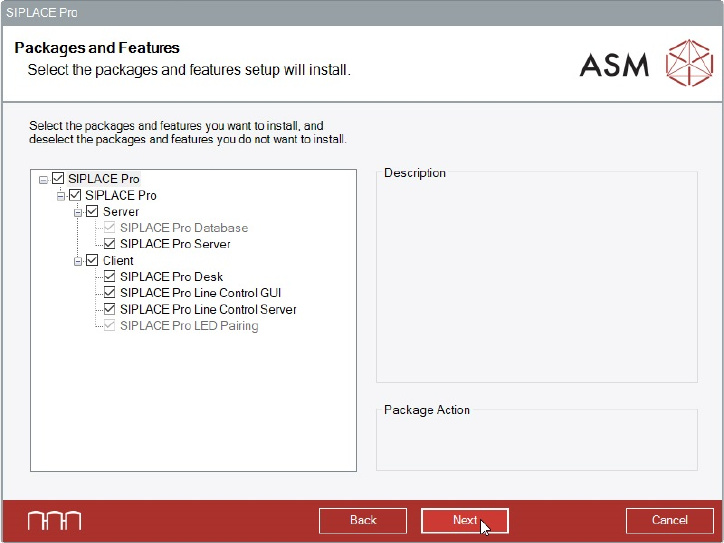The image size is (724, 543).
Task: Collapse the root SIPLACE Pro tree node
Action: (43, 179)
